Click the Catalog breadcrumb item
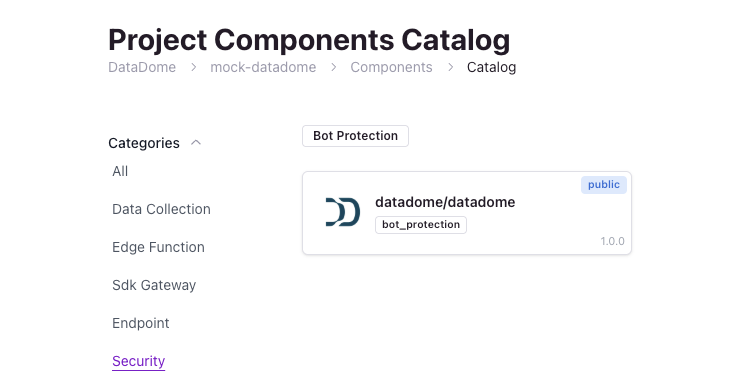 492,67
